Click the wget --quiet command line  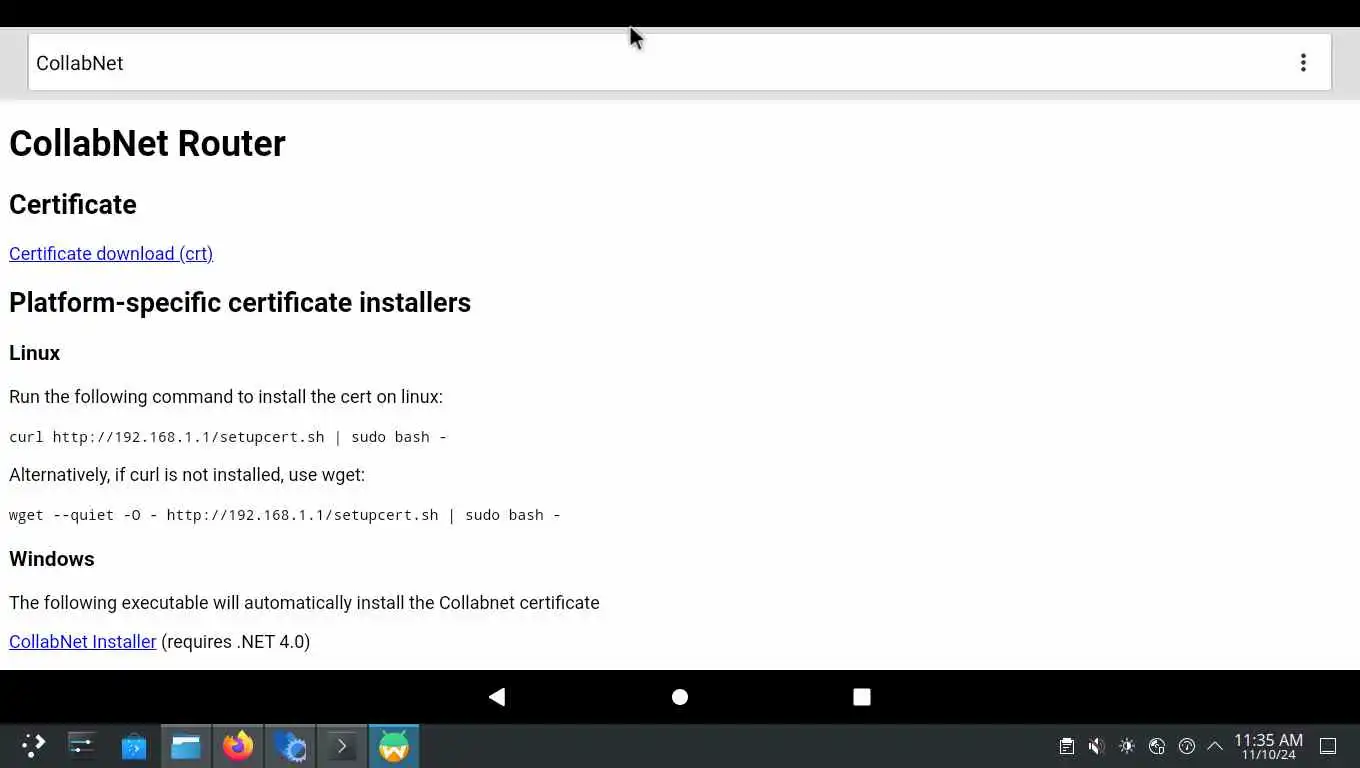(285, 515)
